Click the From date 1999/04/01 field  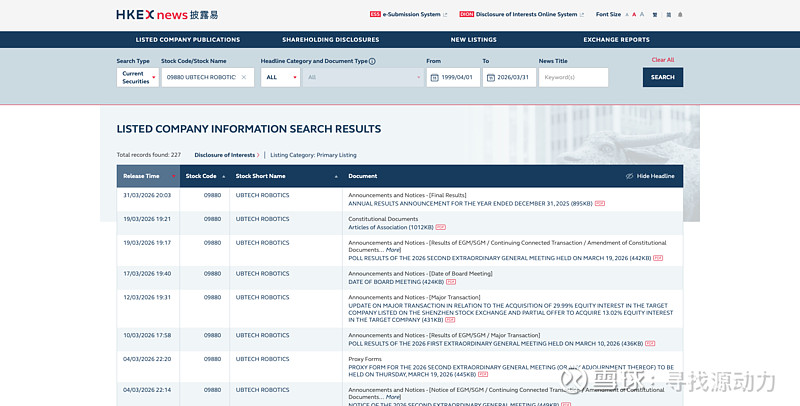point(453,78)
